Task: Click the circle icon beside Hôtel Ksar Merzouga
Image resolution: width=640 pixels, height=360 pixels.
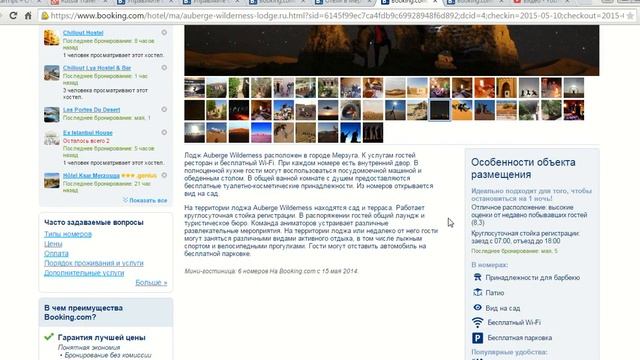Action: coord(164,175)
